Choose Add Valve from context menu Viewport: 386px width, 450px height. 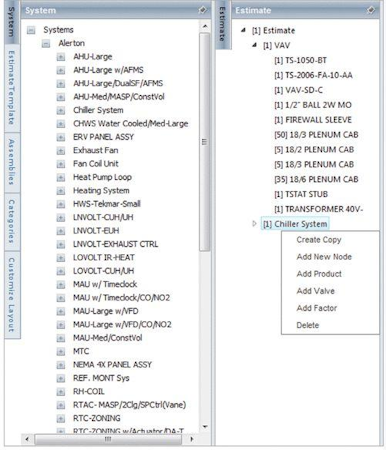tap(315, 291)
